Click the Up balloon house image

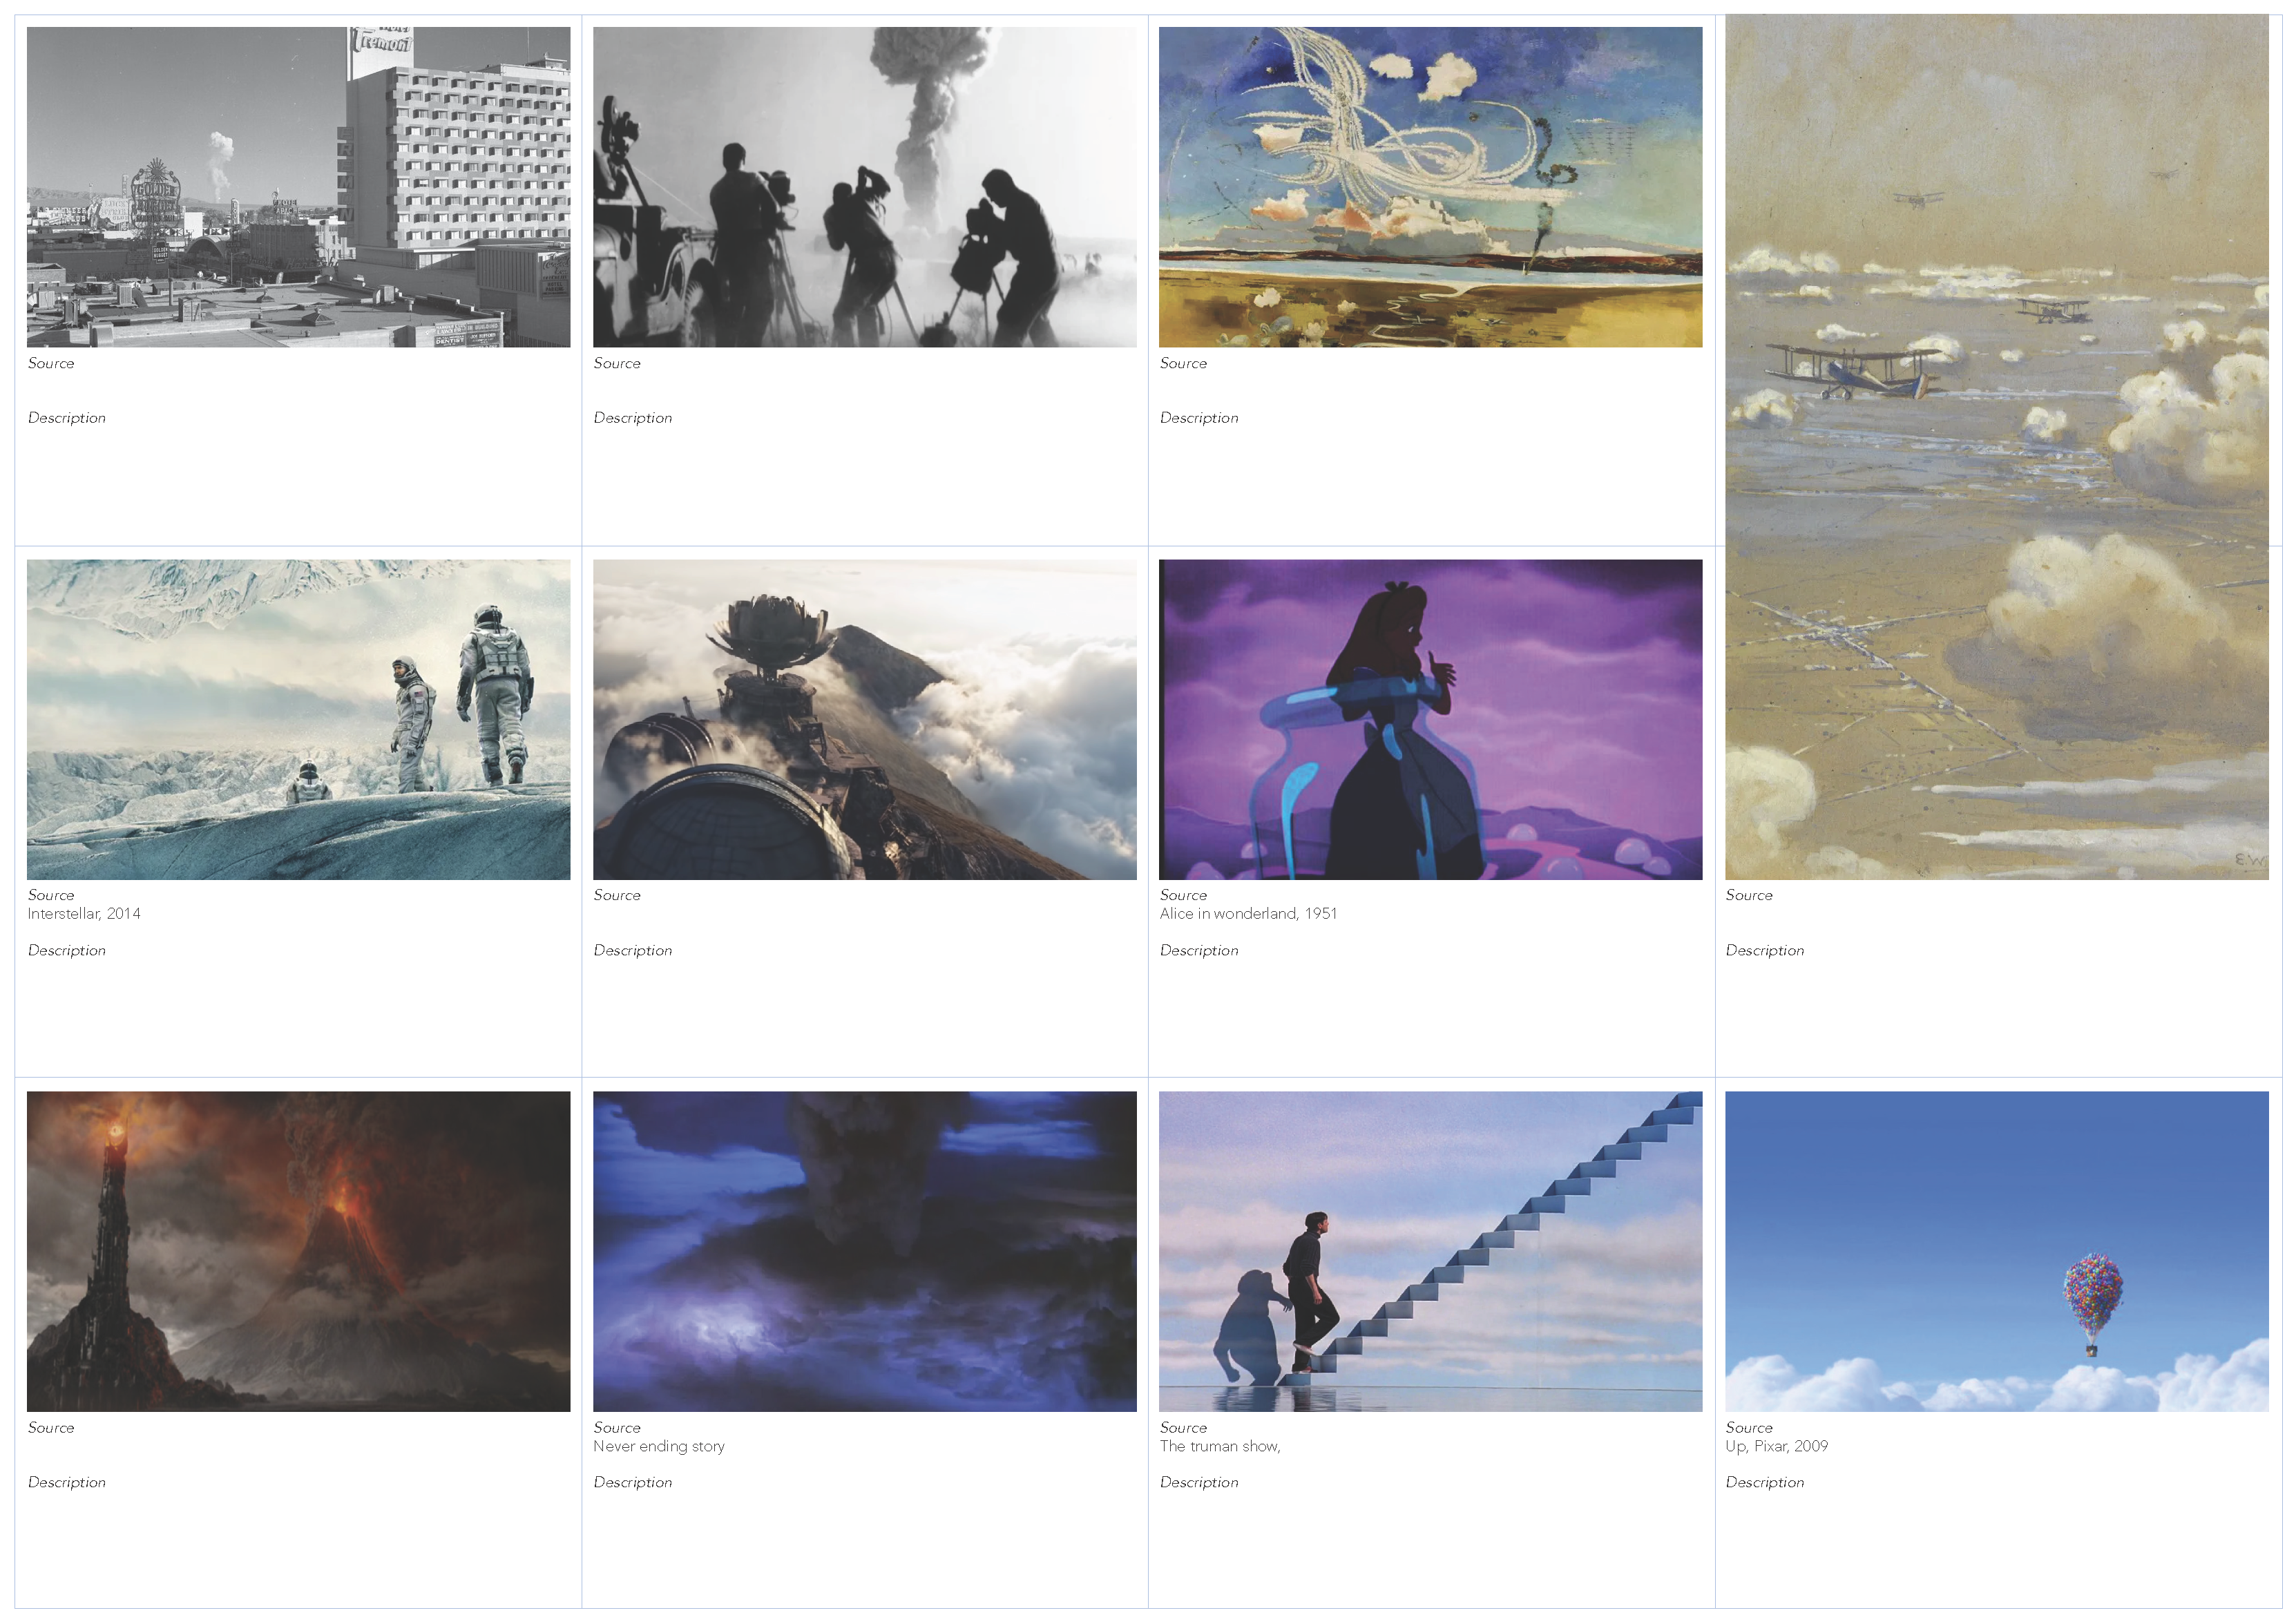click(1996, 1251)
